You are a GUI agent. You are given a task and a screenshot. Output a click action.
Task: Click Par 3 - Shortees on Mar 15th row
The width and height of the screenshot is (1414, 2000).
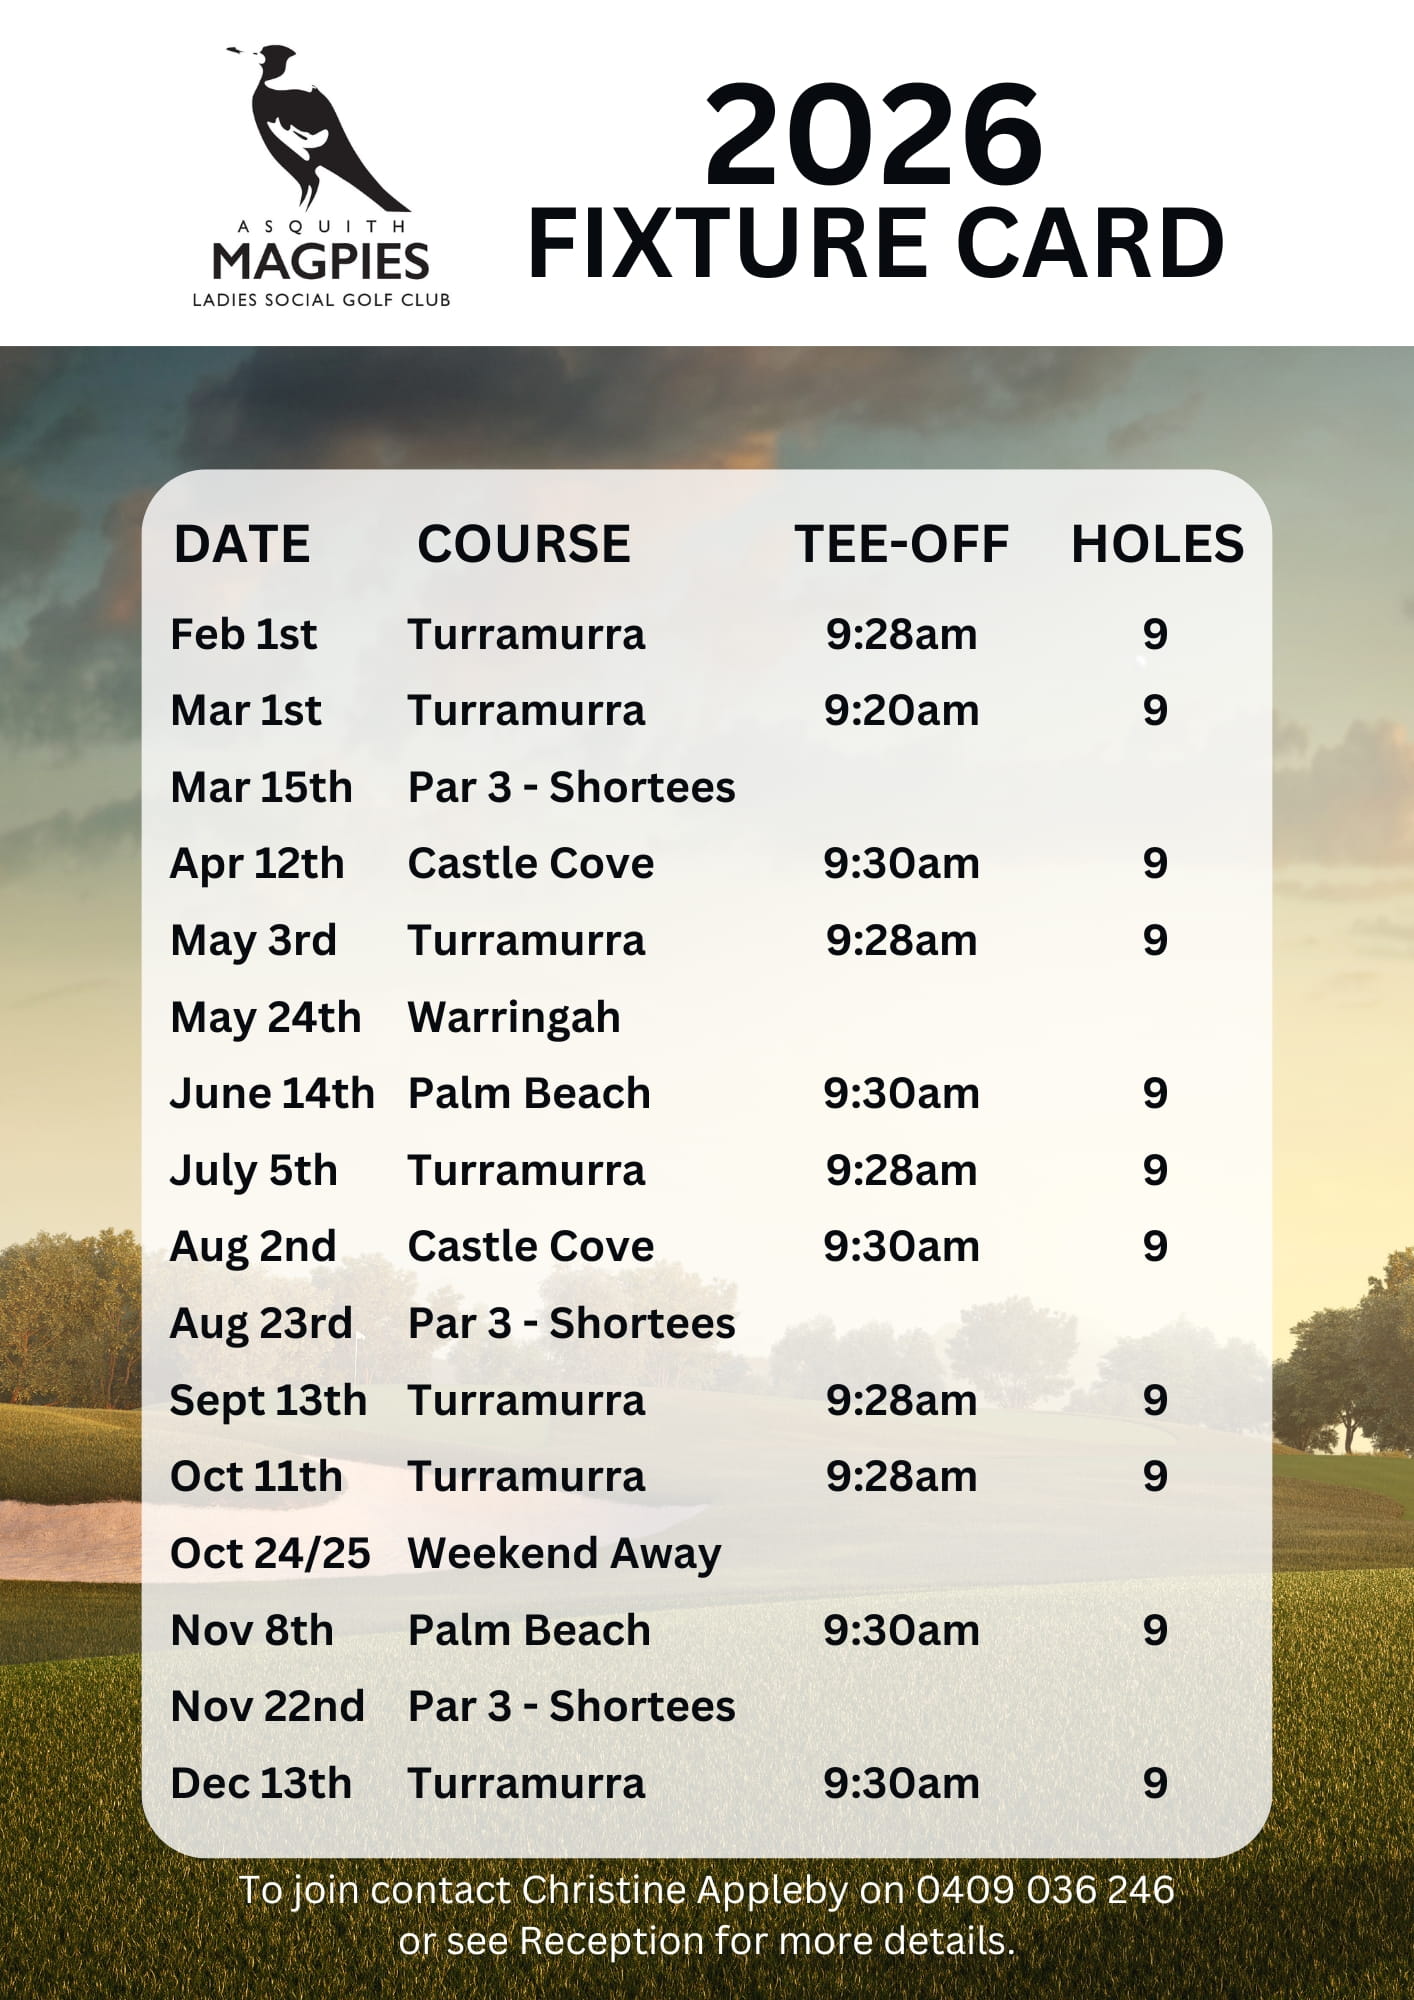coord(571,788)
